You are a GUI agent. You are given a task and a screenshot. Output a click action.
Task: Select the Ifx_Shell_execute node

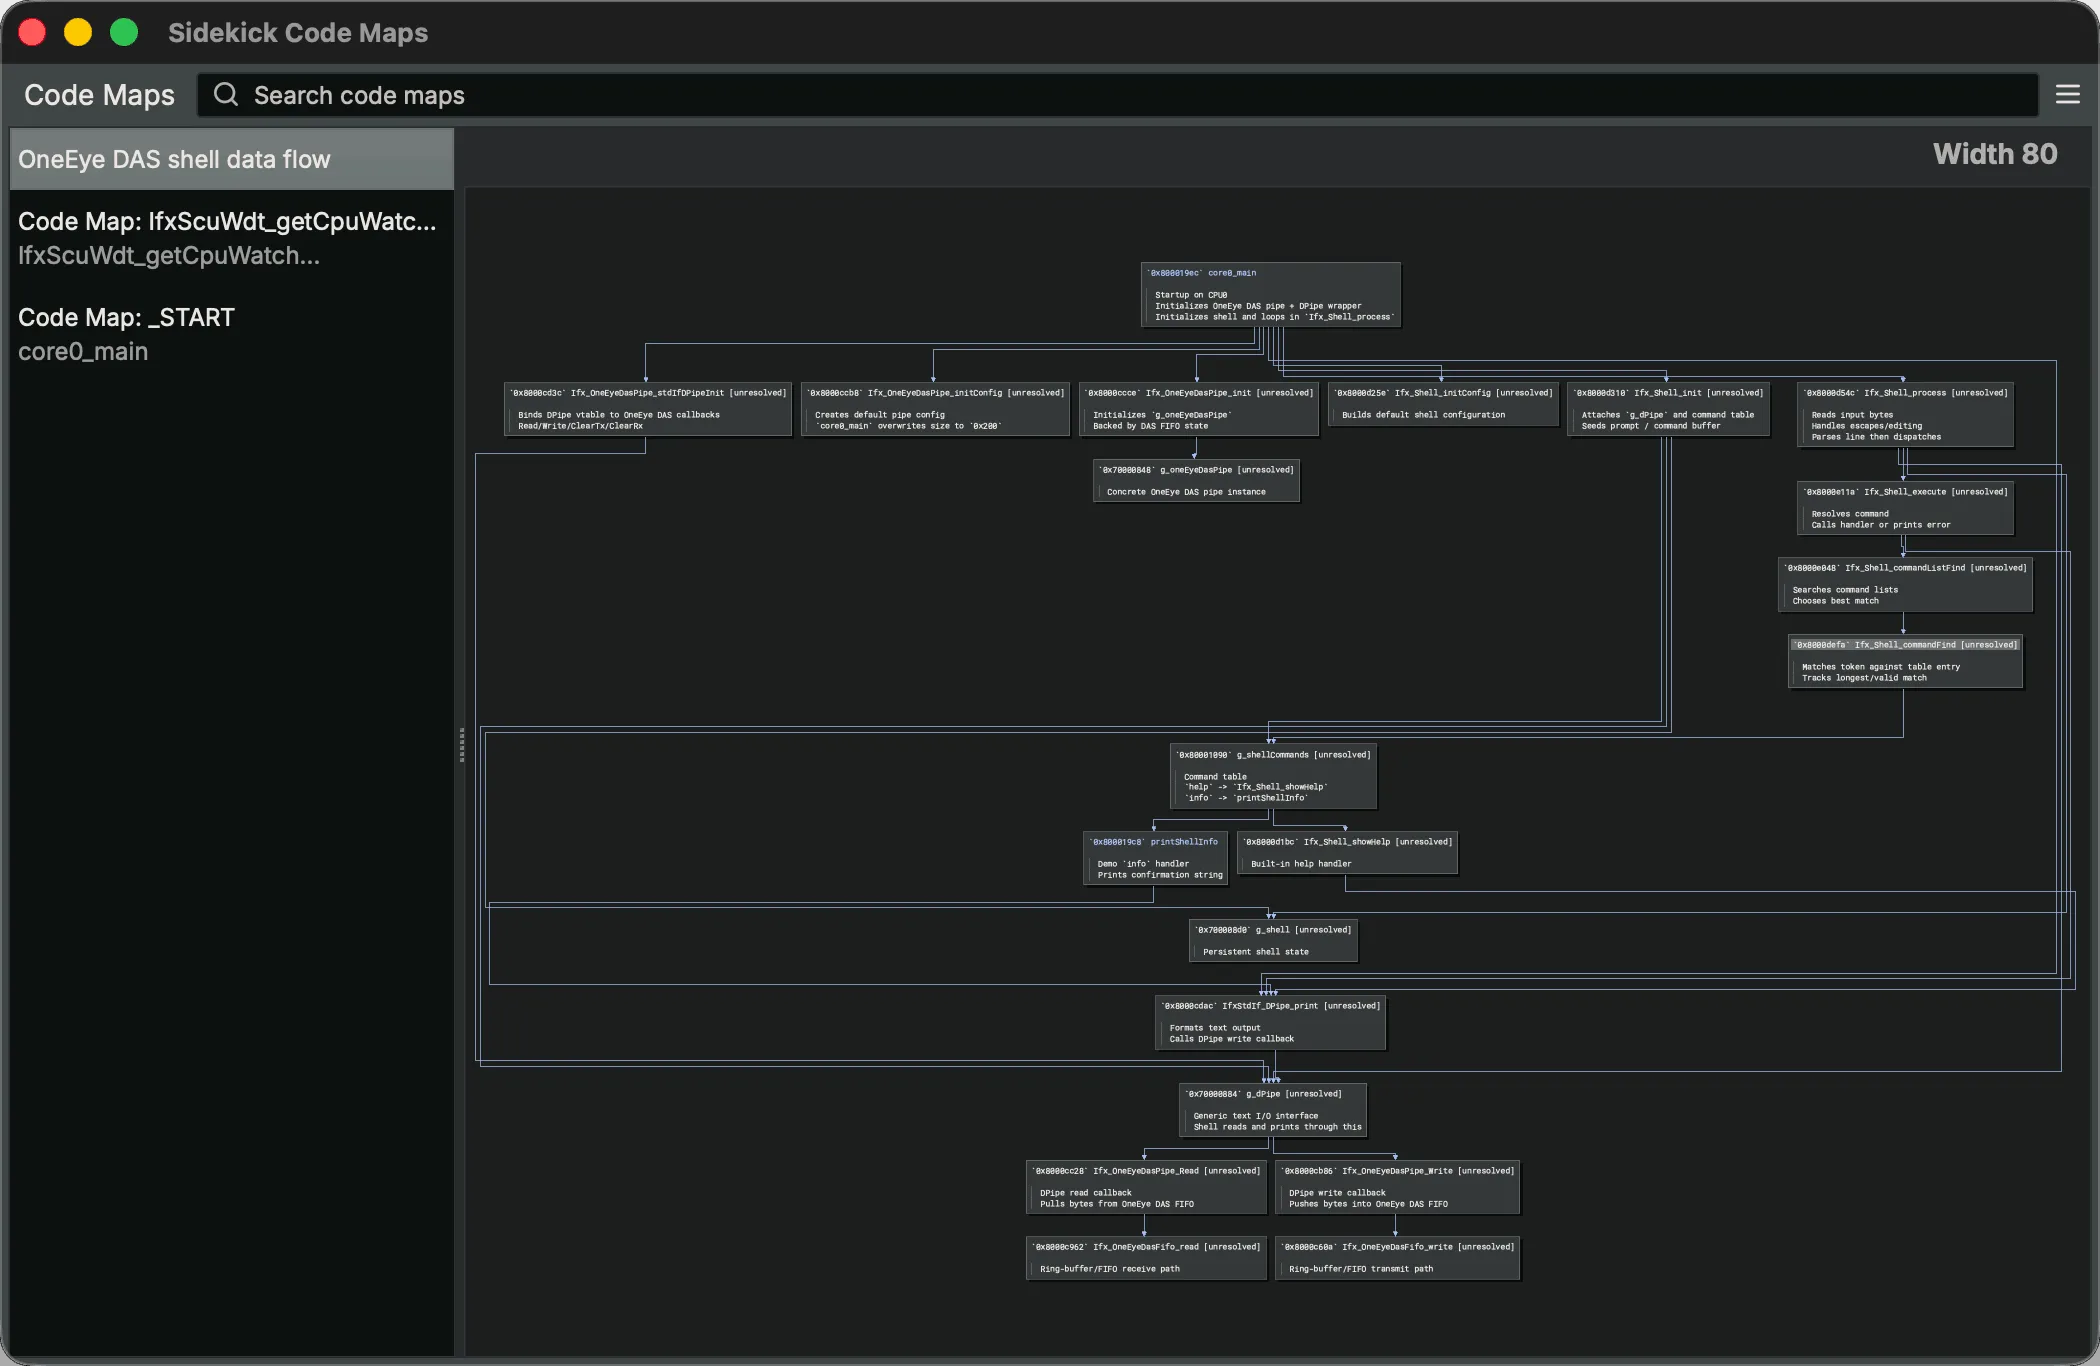click(x=1905, y=508)
